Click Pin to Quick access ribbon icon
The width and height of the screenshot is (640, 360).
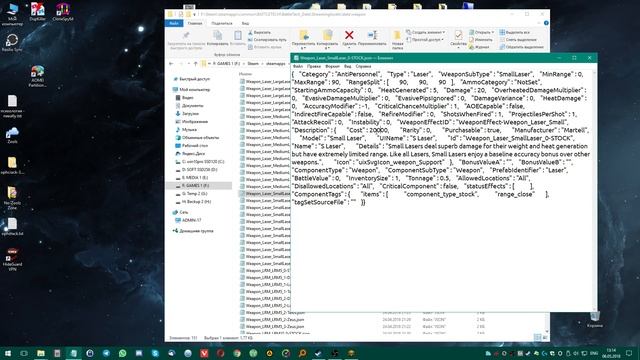pyautogui.click(x=186, y=36)
